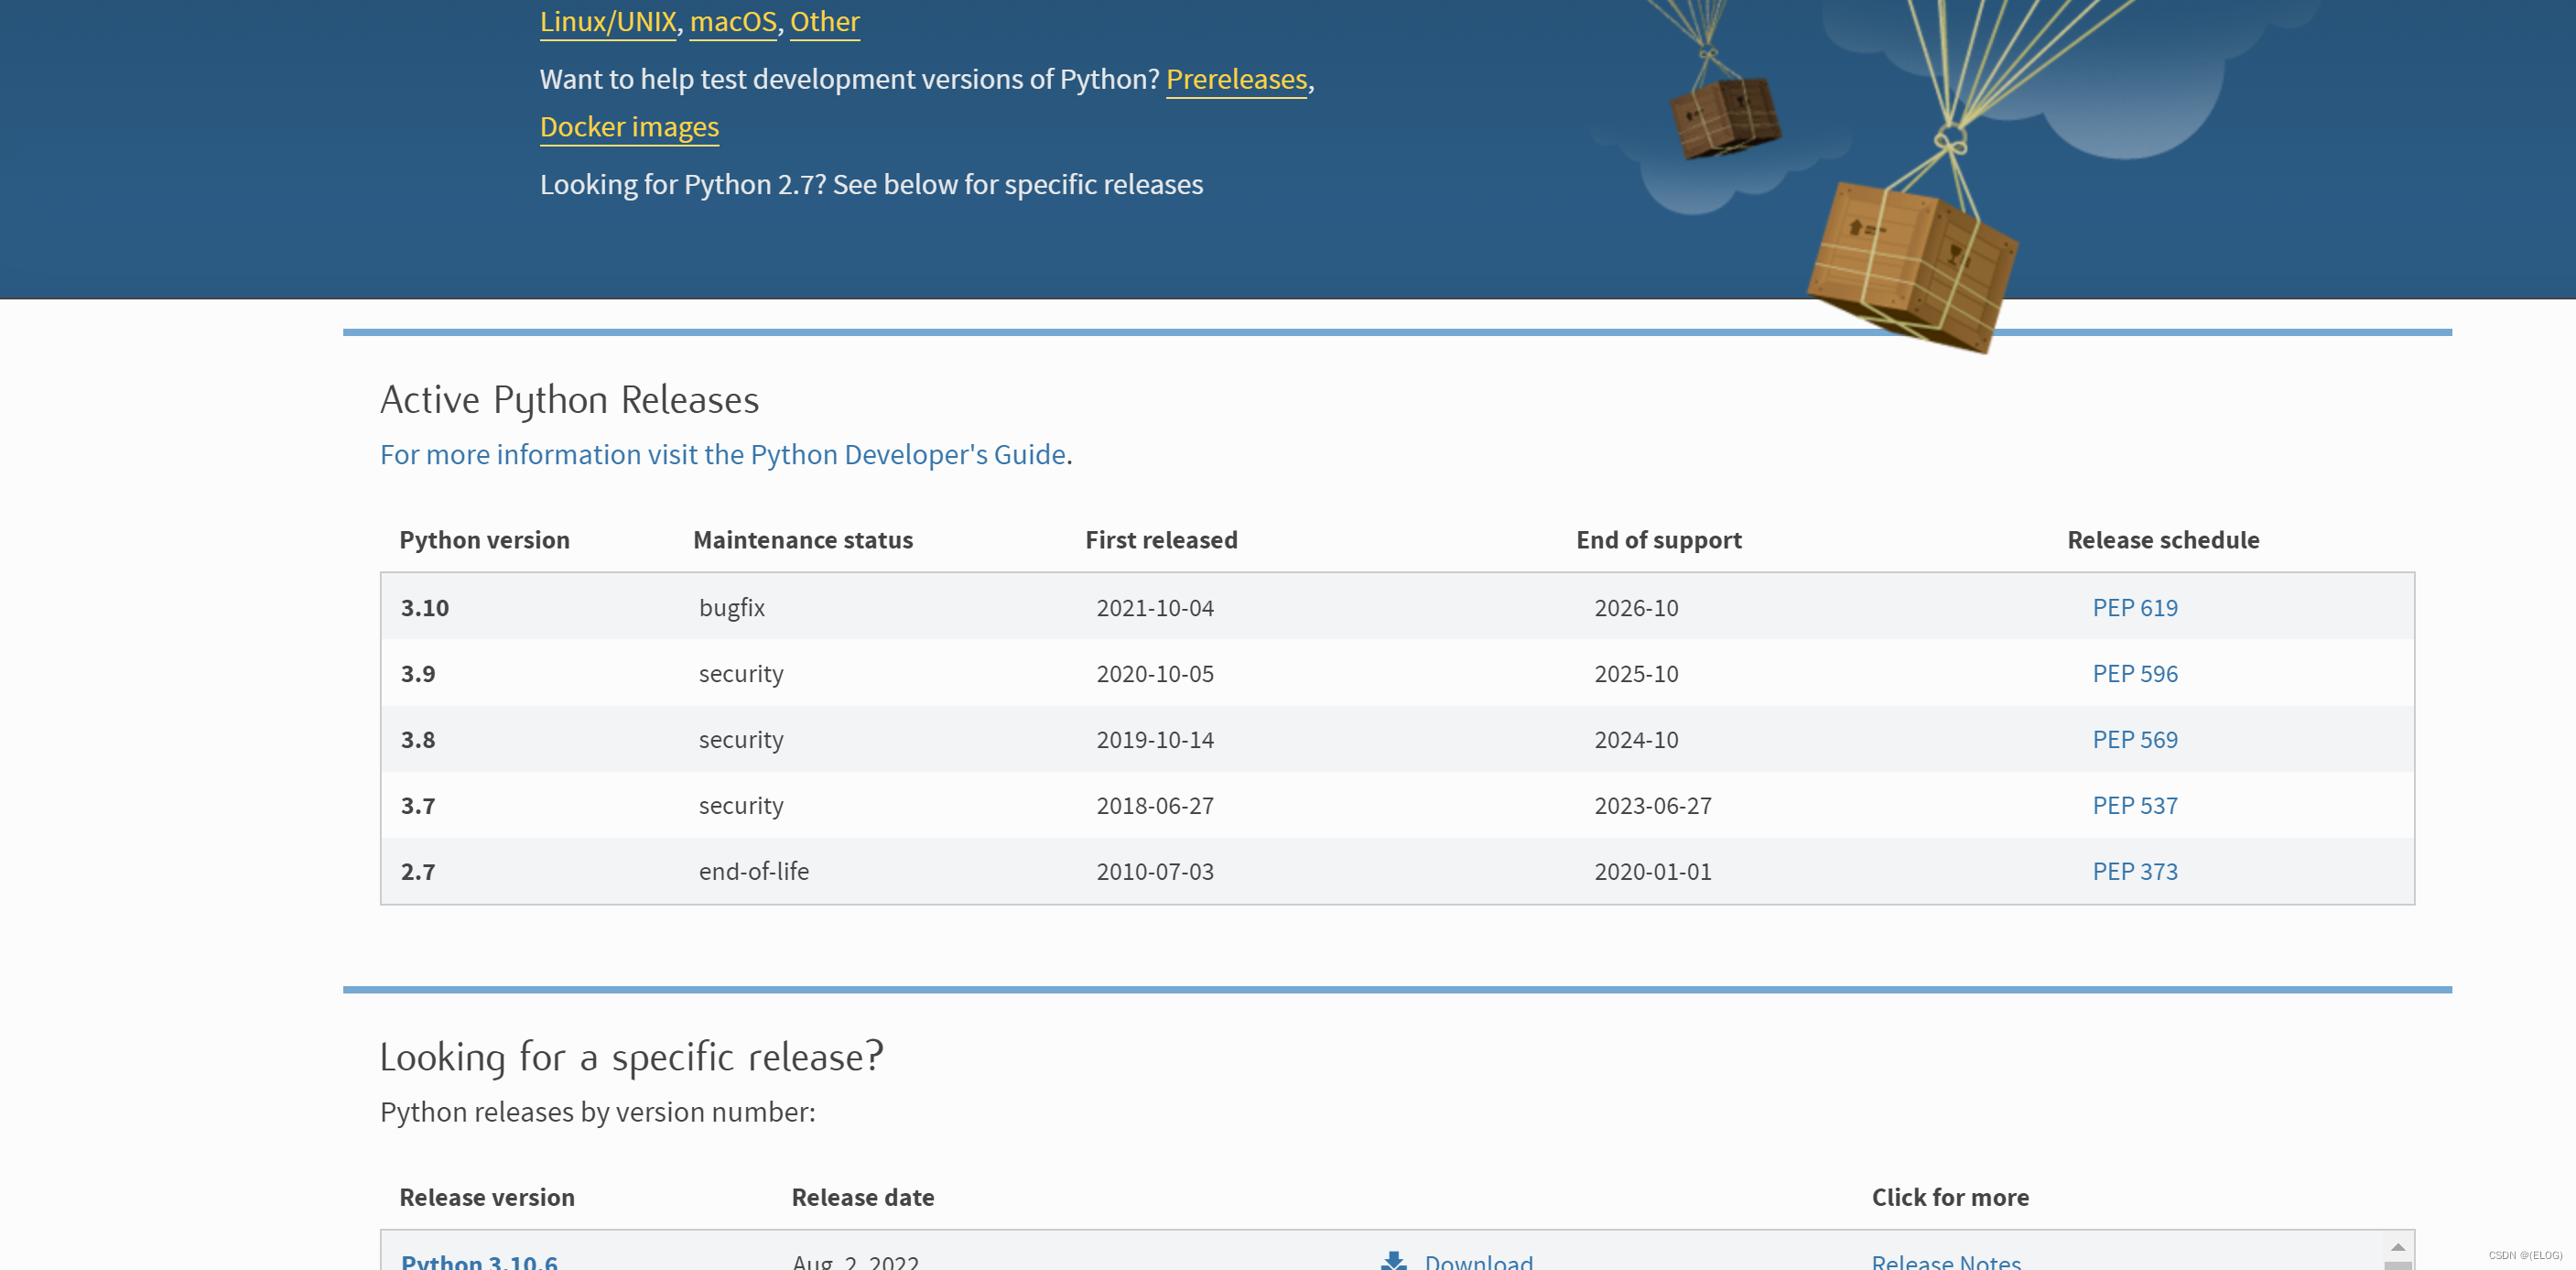
Task: Go to Docker images link
Action: coord(629,127)
